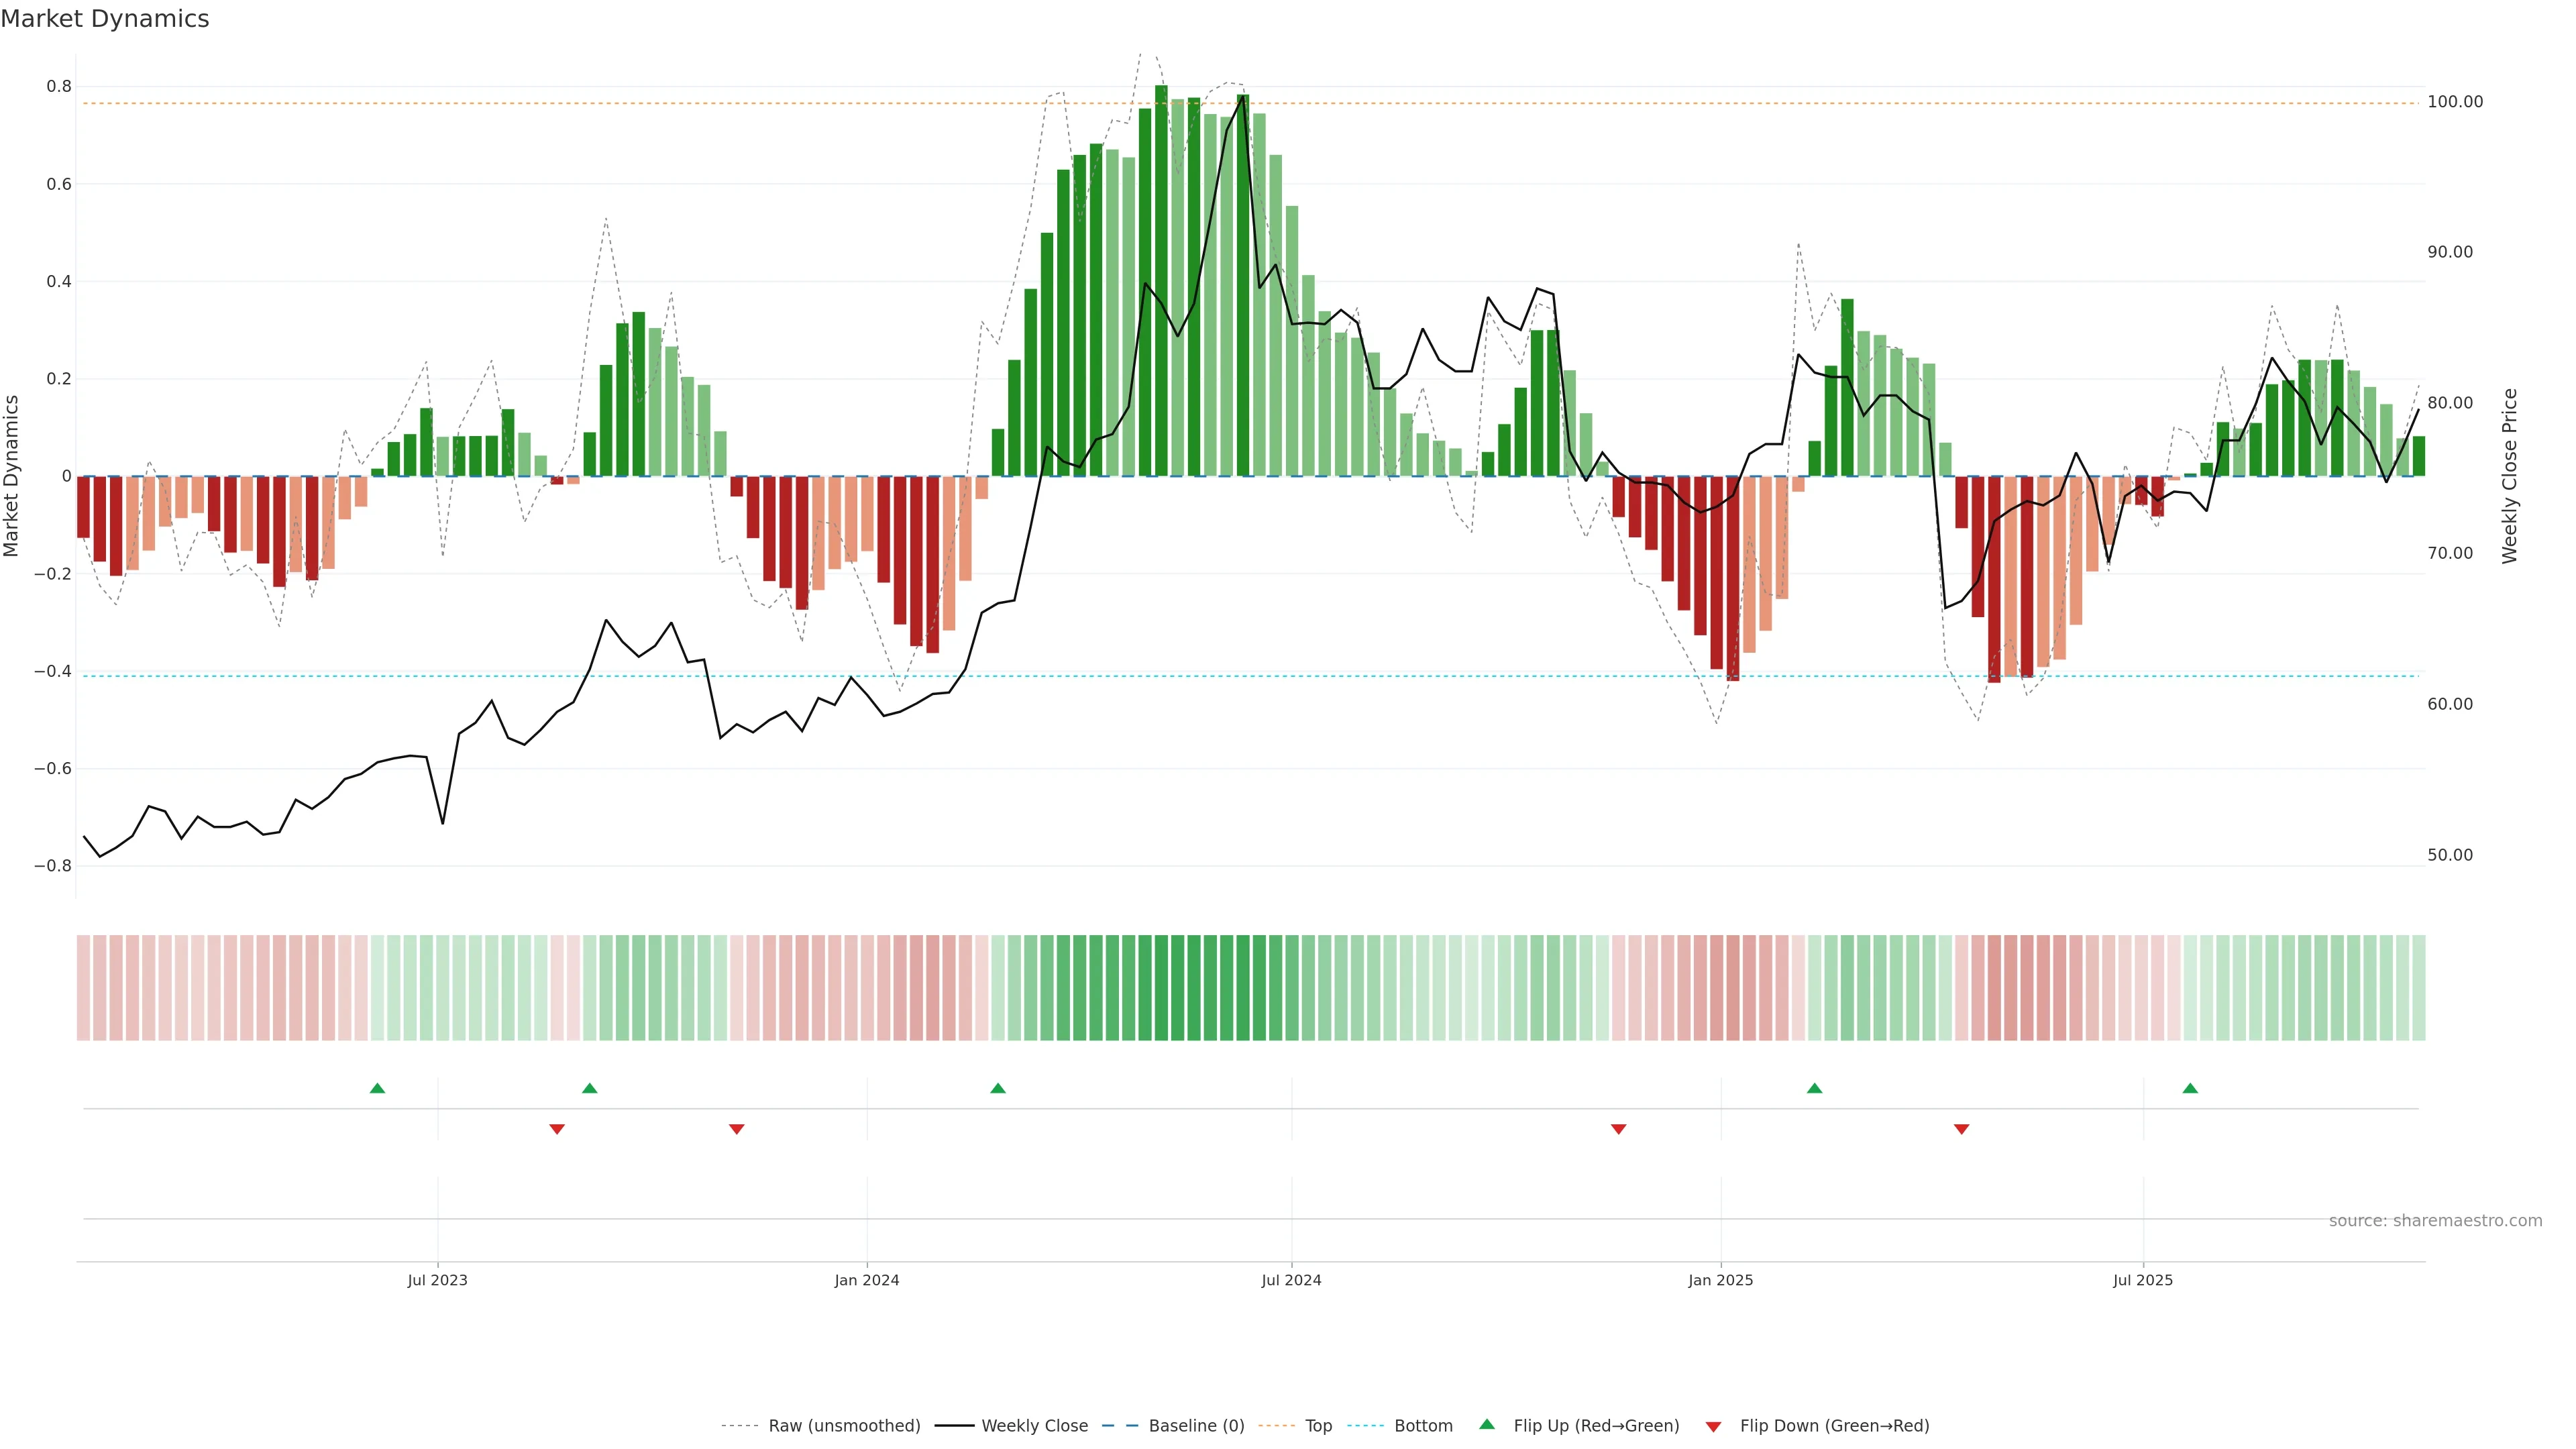Screen dimensions: 2576x1449
Task: Click the Flip Up triangle icon in legend
Action: (1487, 1424)
